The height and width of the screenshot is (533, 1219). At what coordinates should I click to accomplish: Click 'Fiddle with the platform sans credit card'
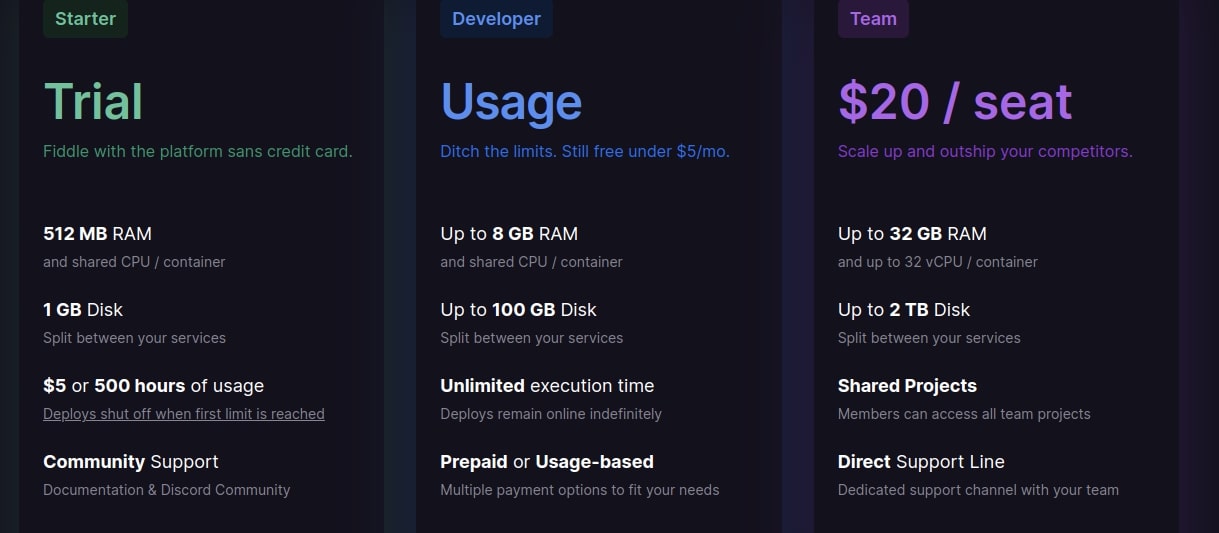click(198, 152)
